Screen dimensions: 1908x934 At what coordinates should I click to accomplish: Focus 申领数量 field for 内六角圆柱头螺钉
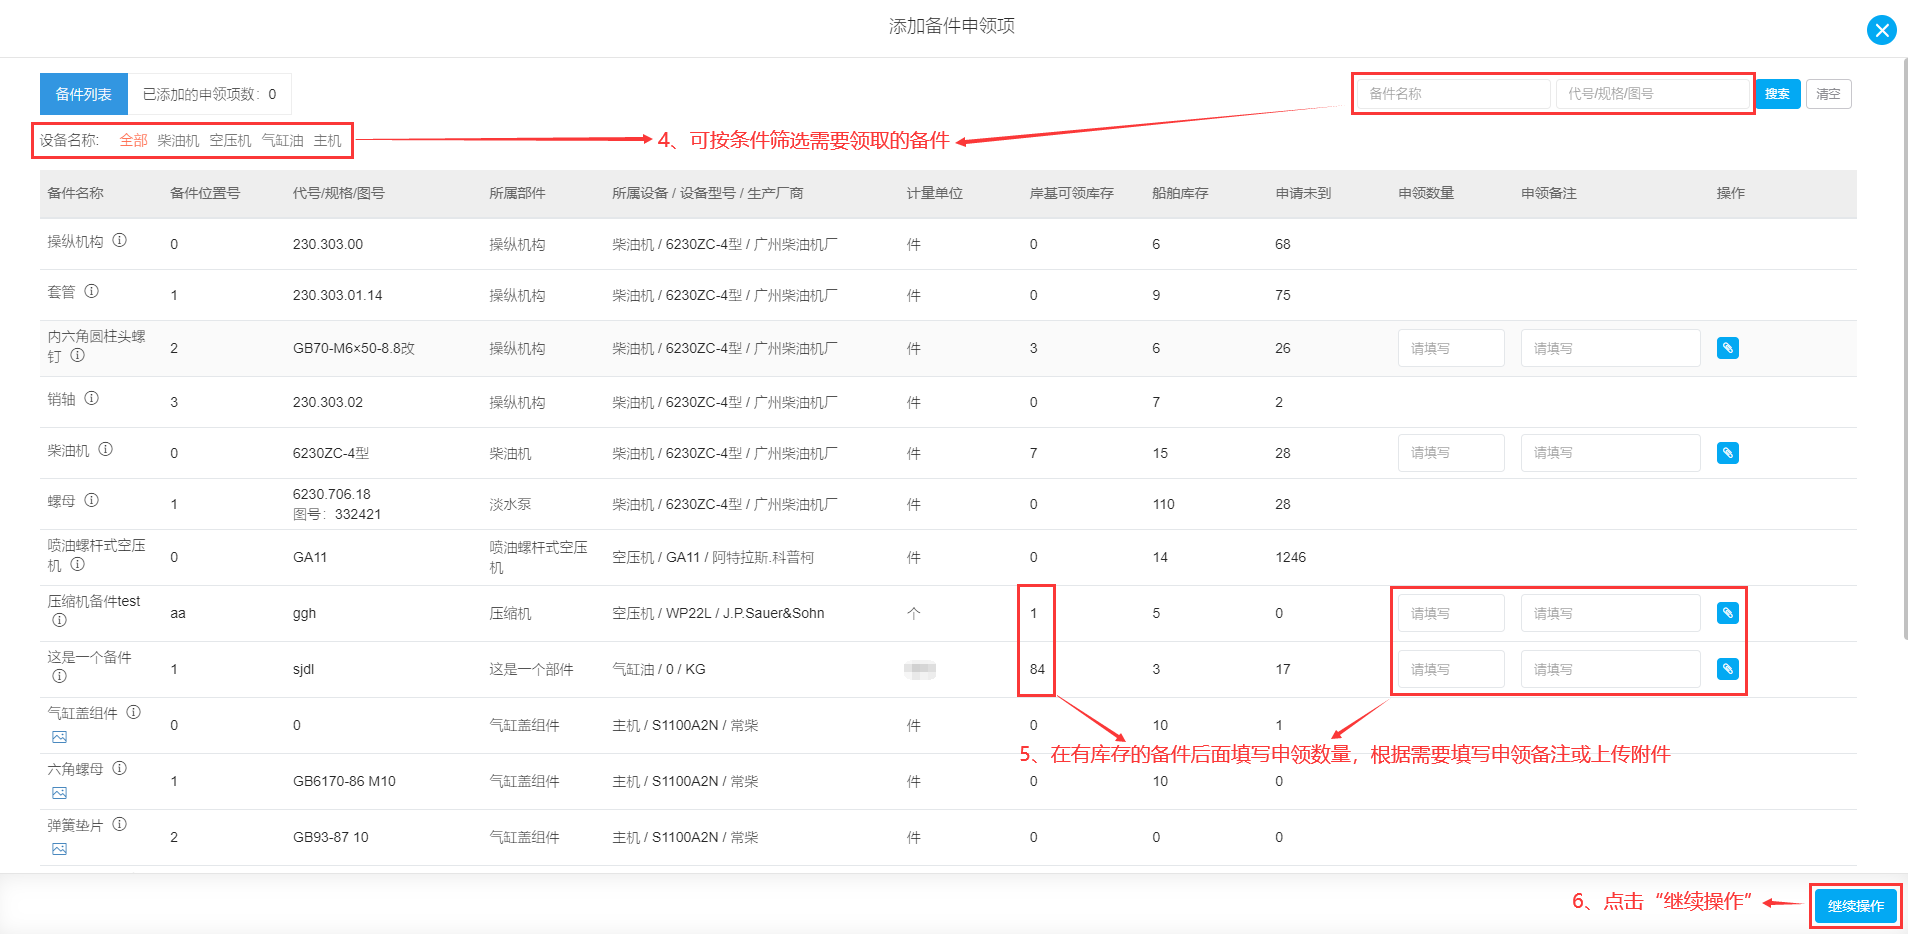tap(1451, 348)
